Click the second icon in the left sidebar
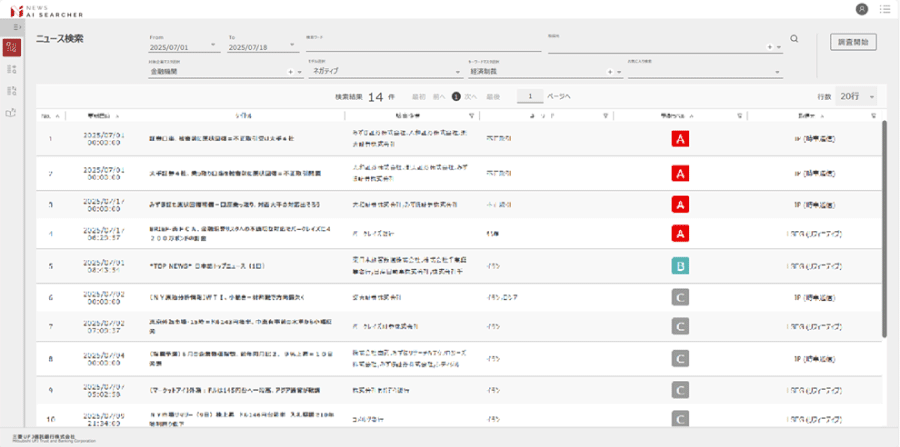The height and width of the screenshot is (447, 900). pos(12,70)
